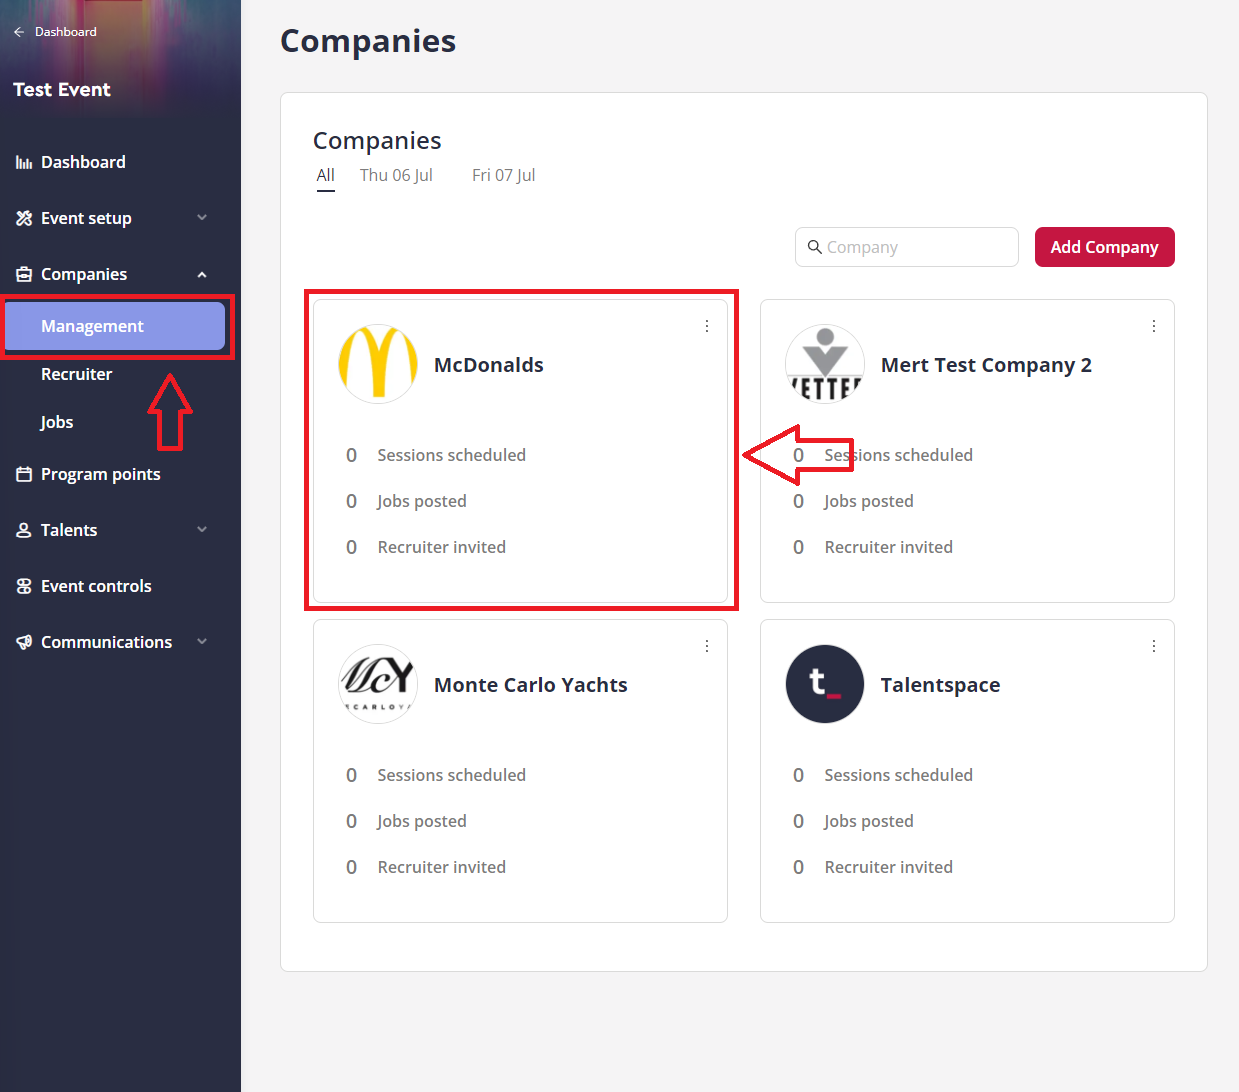Viewport: 1239px width, 1092px height.
Task: Open Monte Carlo Yachts card options menu
Action: tap(706, 646)
